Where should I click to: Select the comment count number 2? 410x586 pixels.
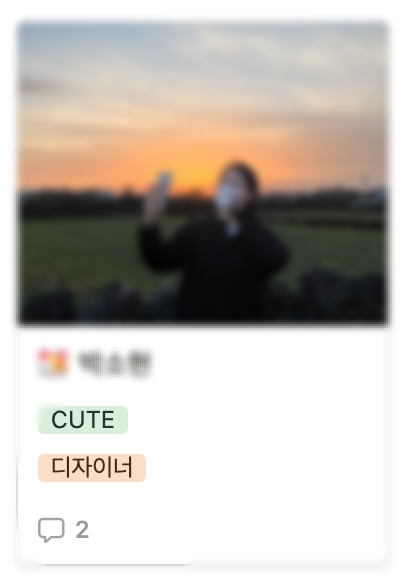[82, 530]
